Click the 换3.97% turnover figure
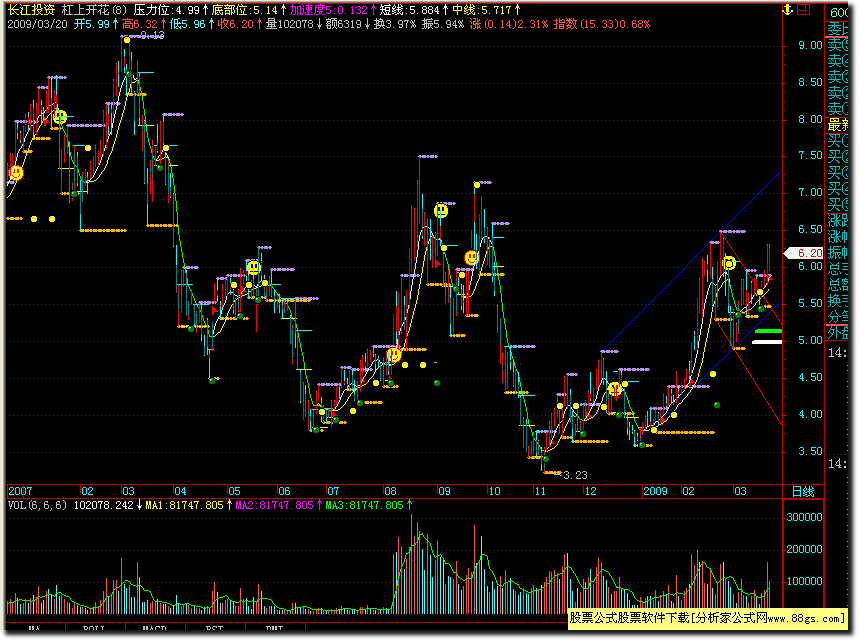Screen dimensions: 860x641 pyautogui.click(x=395, y=24)
